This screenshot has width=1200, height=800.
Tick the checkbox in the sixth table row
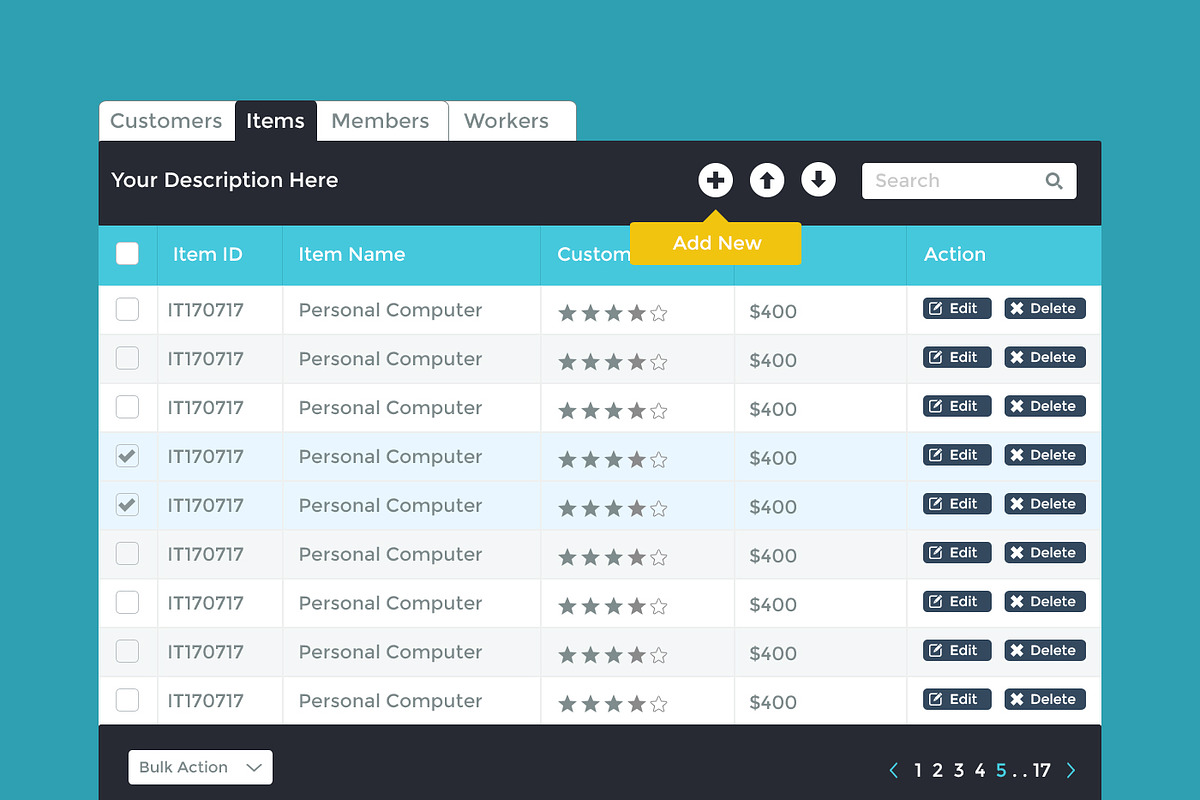(127, 553)
